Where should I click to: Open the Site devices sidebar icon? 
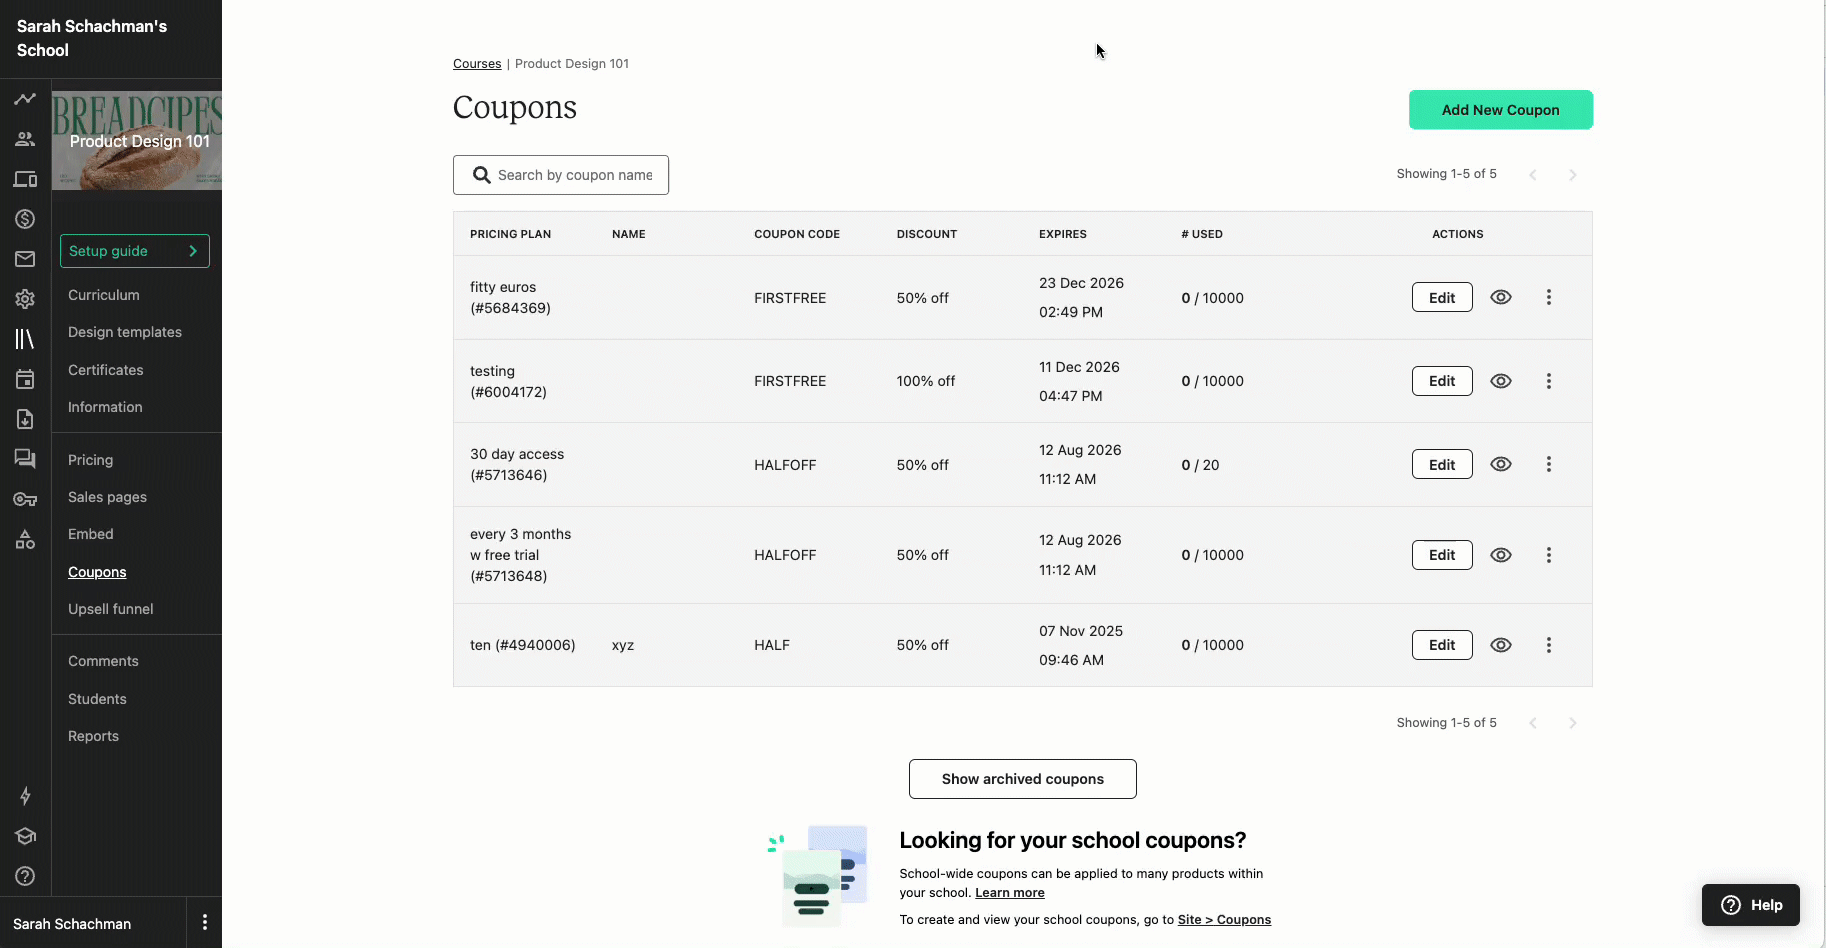(x=25, y=179)
